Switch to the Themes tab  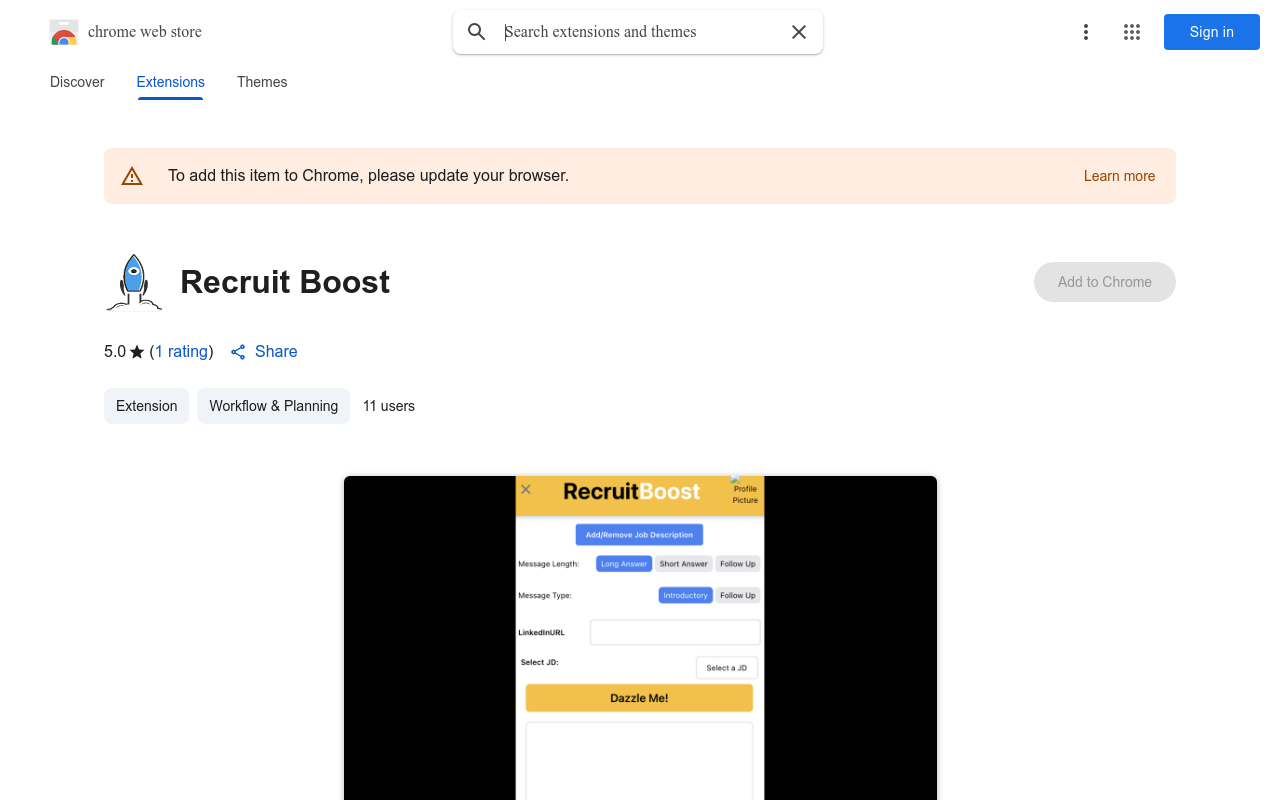[x=262, y=82]
